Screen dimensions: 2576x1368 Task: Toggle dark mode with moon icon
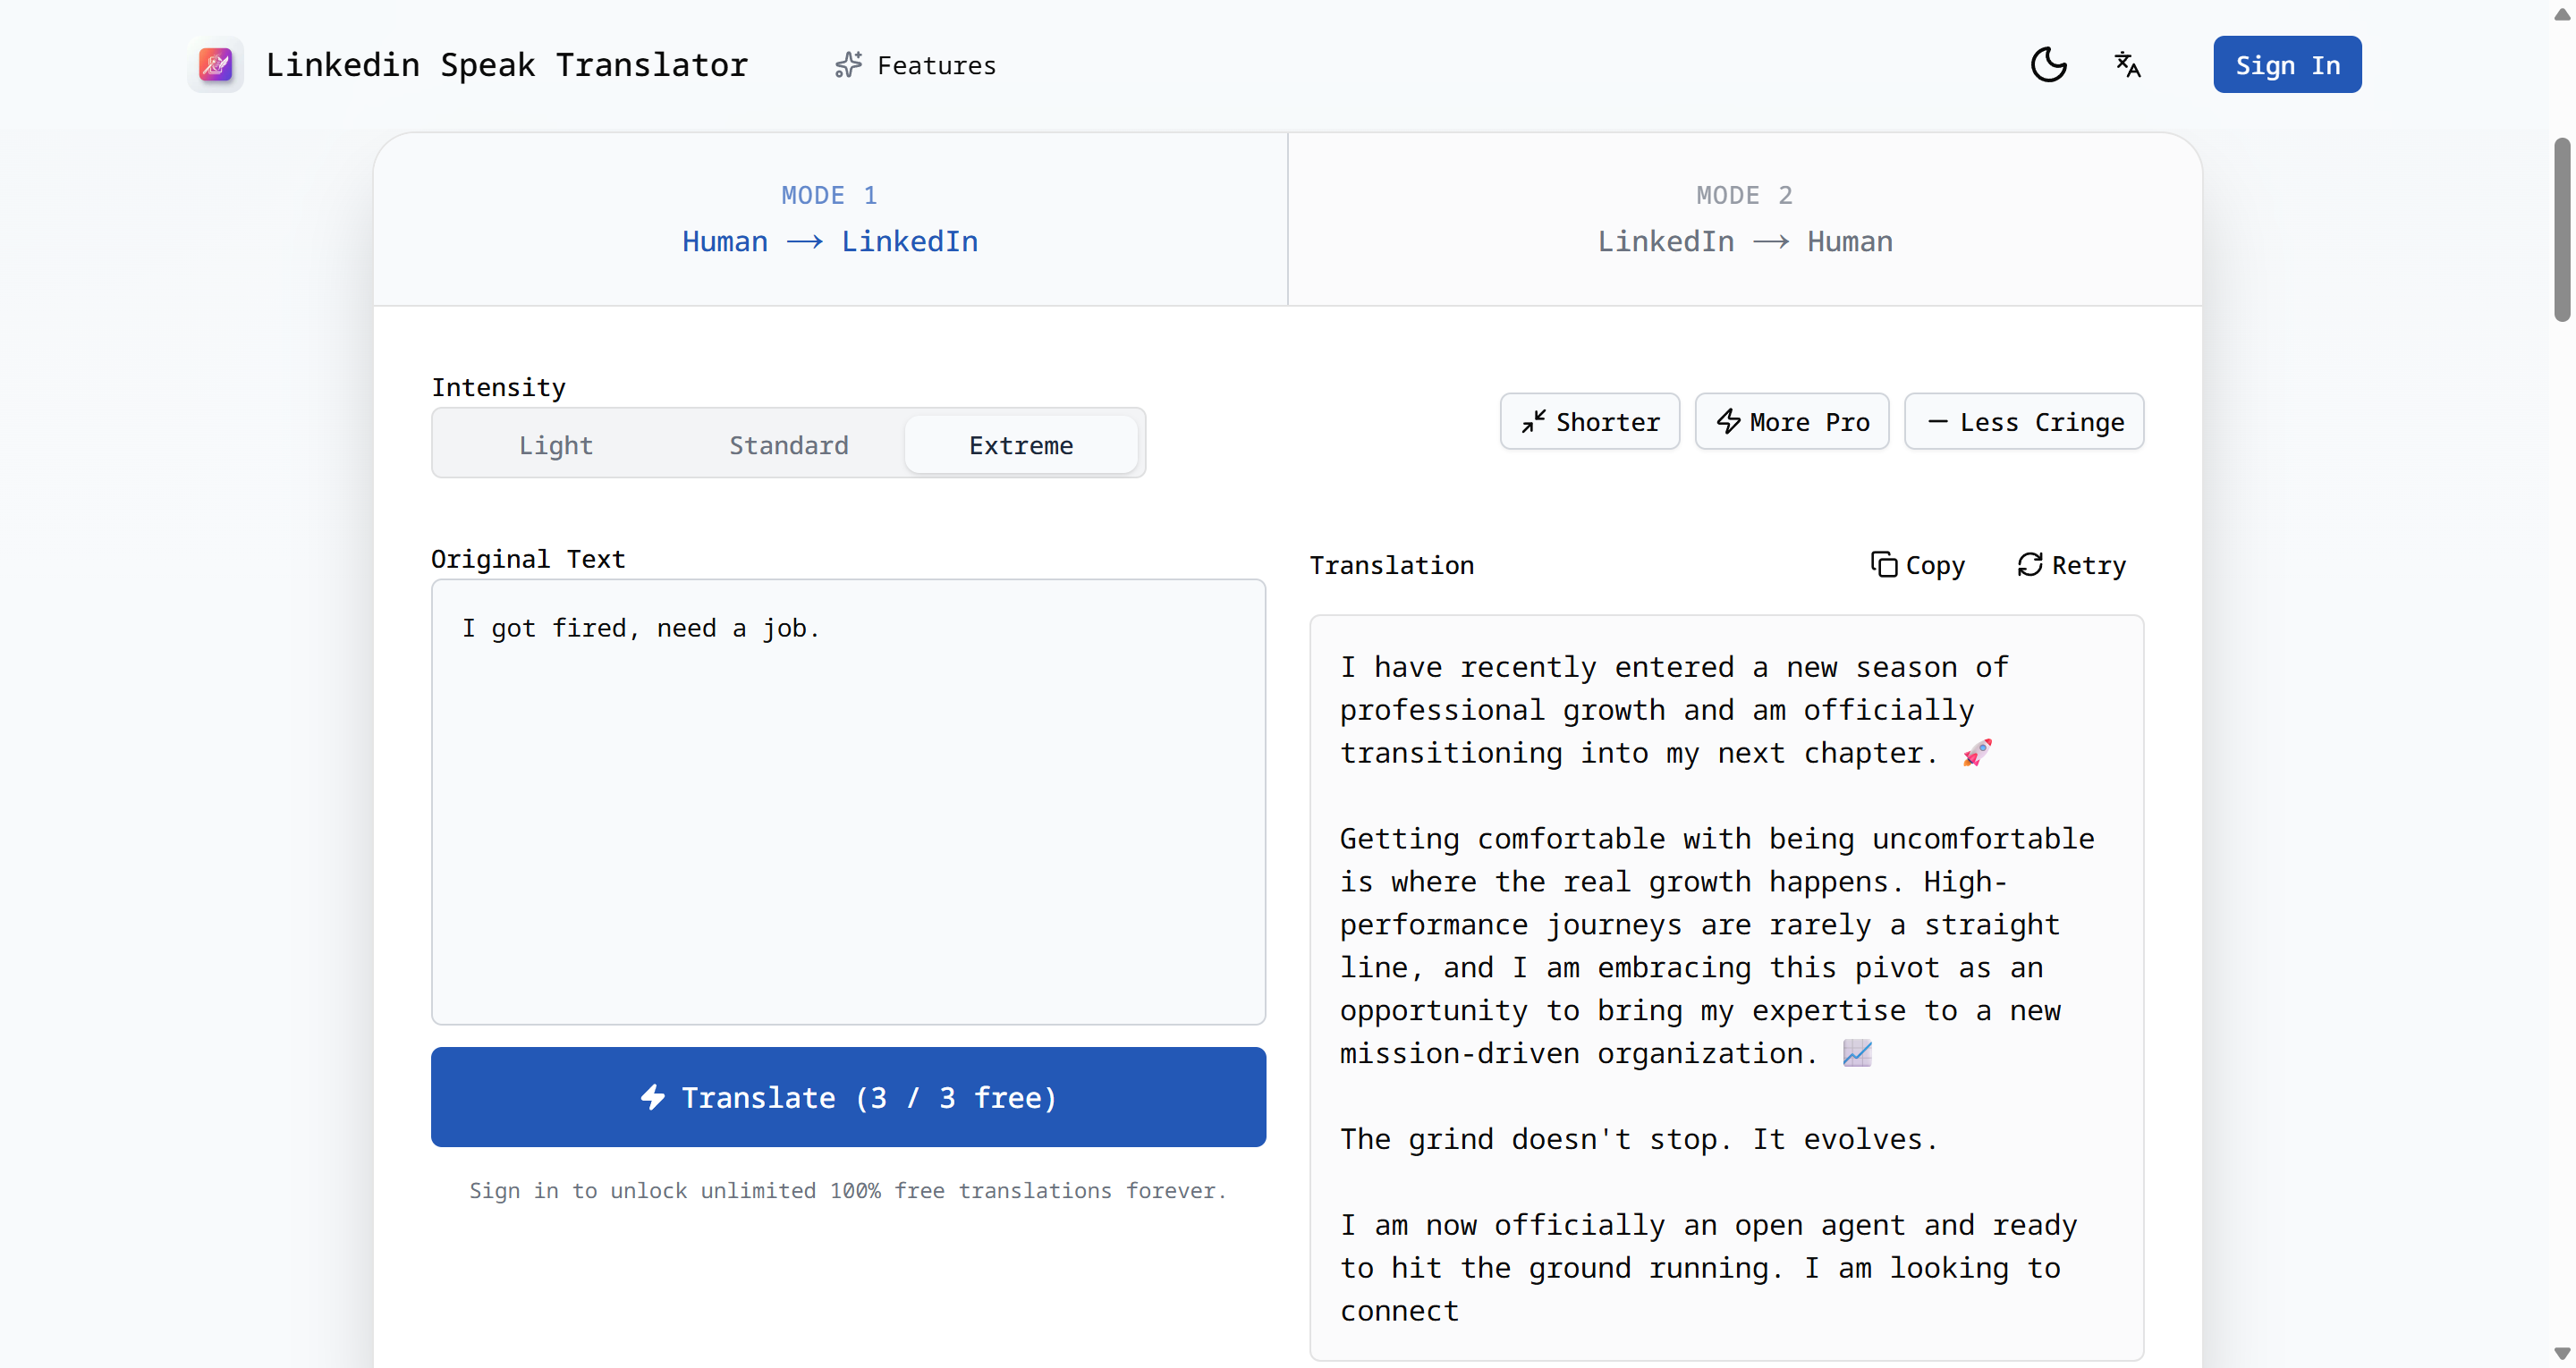click(x=2048, y=65)
